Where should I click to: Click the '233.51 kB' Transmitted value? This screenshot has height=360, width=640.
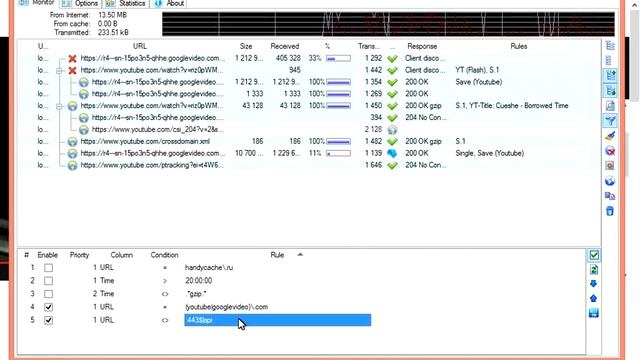[113, 33]
